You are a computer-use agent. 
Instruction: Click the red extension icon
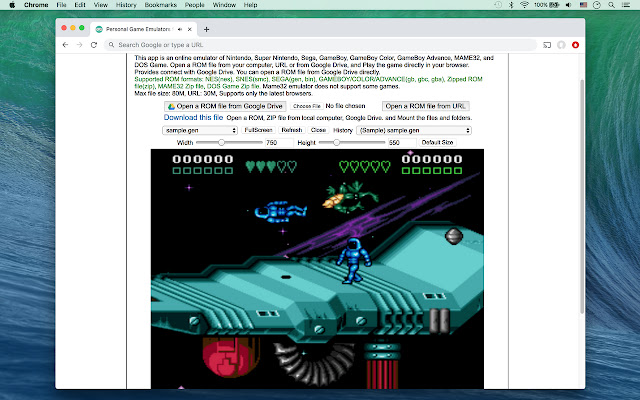pos(576,45)
